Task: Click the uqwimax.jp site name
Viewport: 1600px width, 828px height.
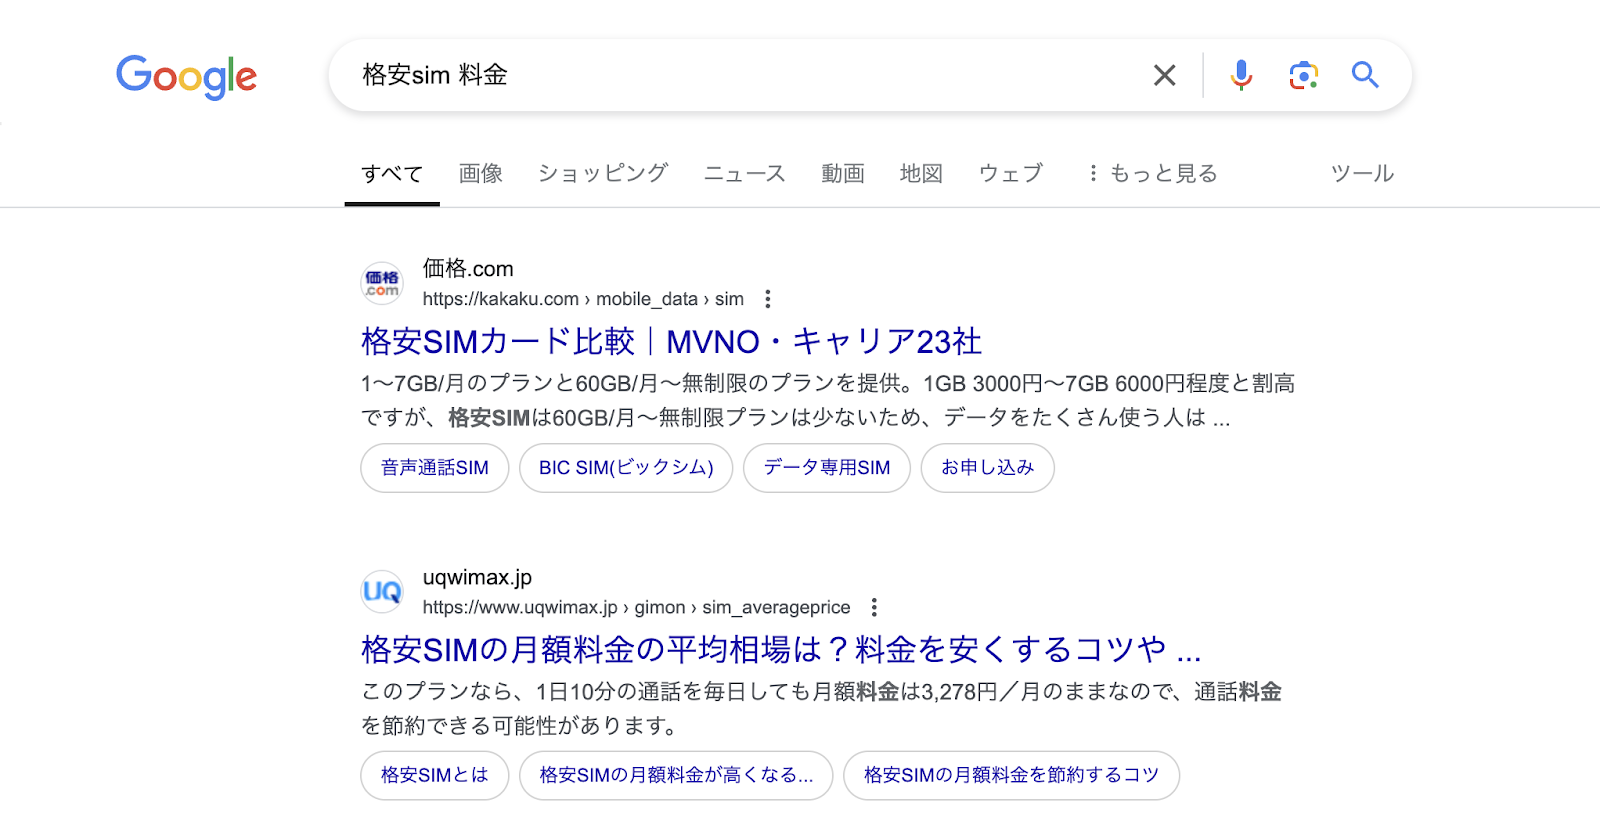Action: [x=477, y=577]
